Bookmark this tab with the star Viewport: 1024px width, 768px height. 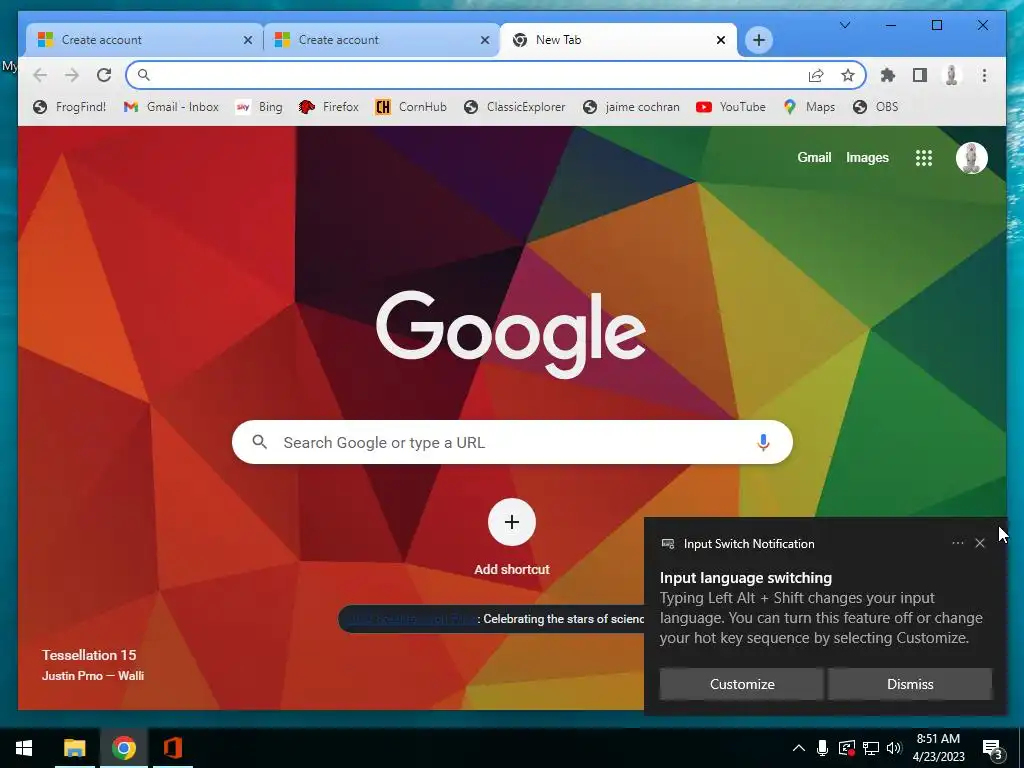click(x=848, y=75)
